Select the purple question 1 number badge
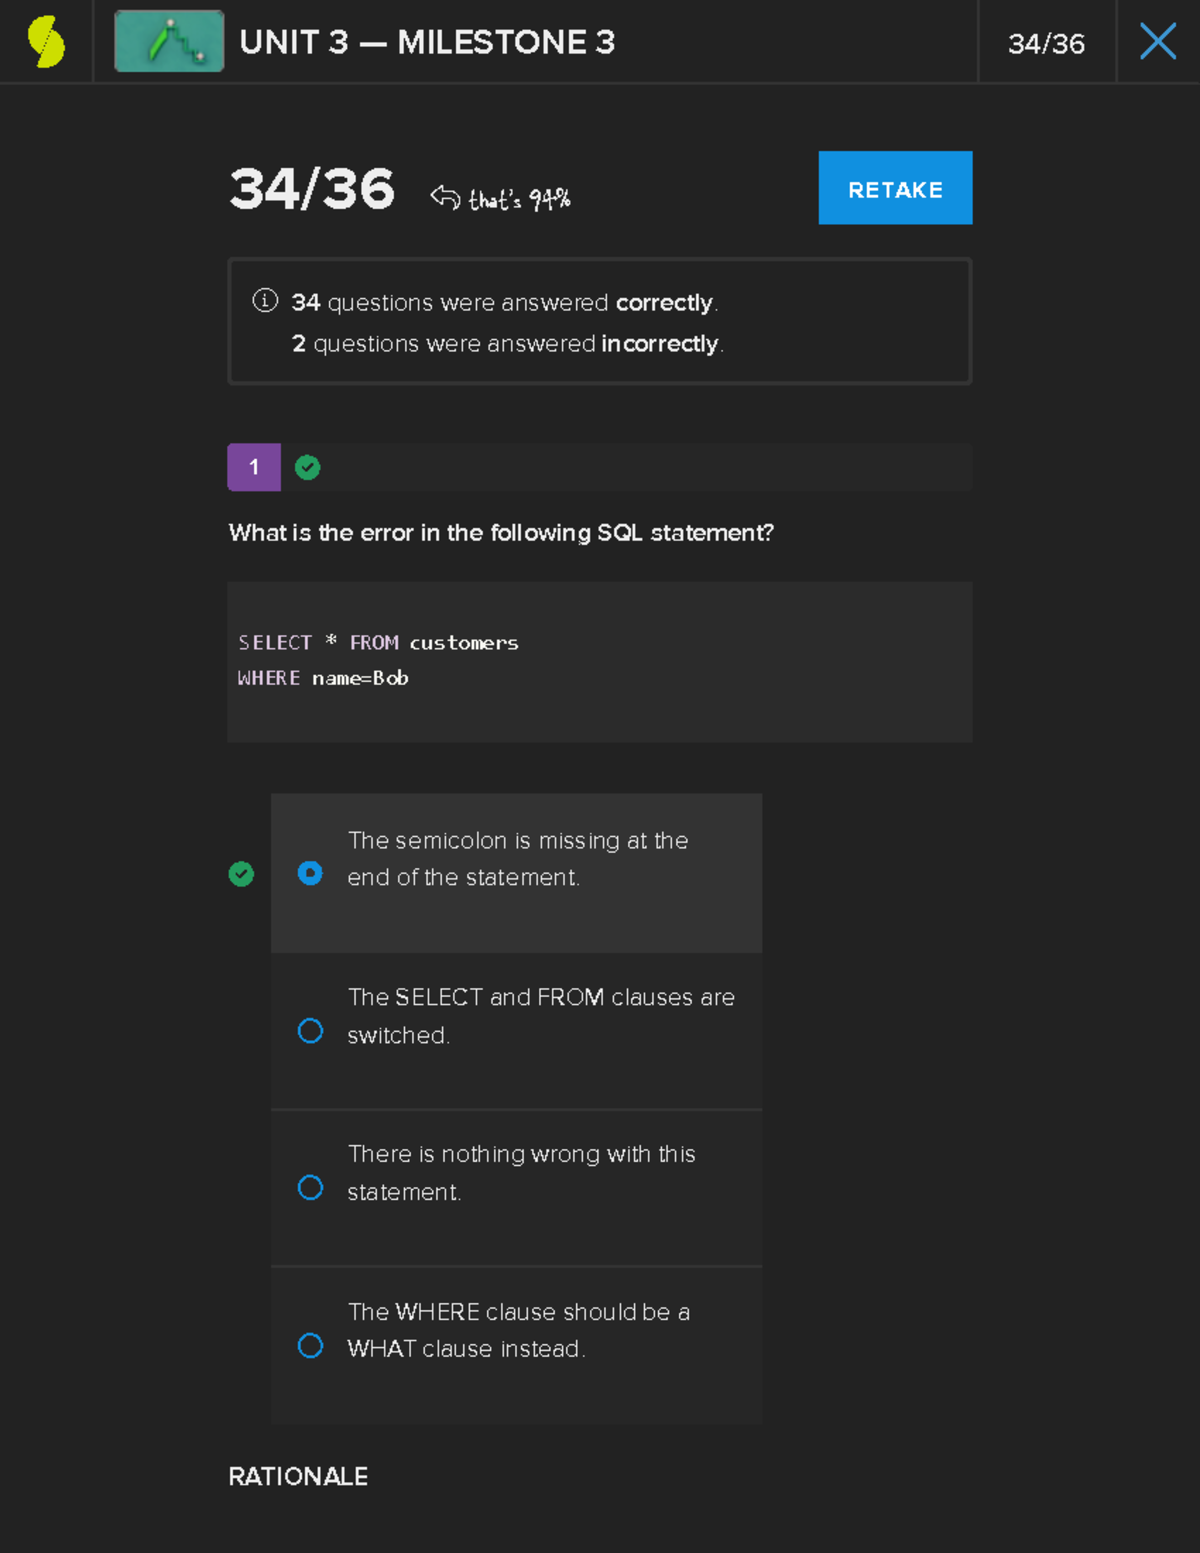 click(254, 467)
